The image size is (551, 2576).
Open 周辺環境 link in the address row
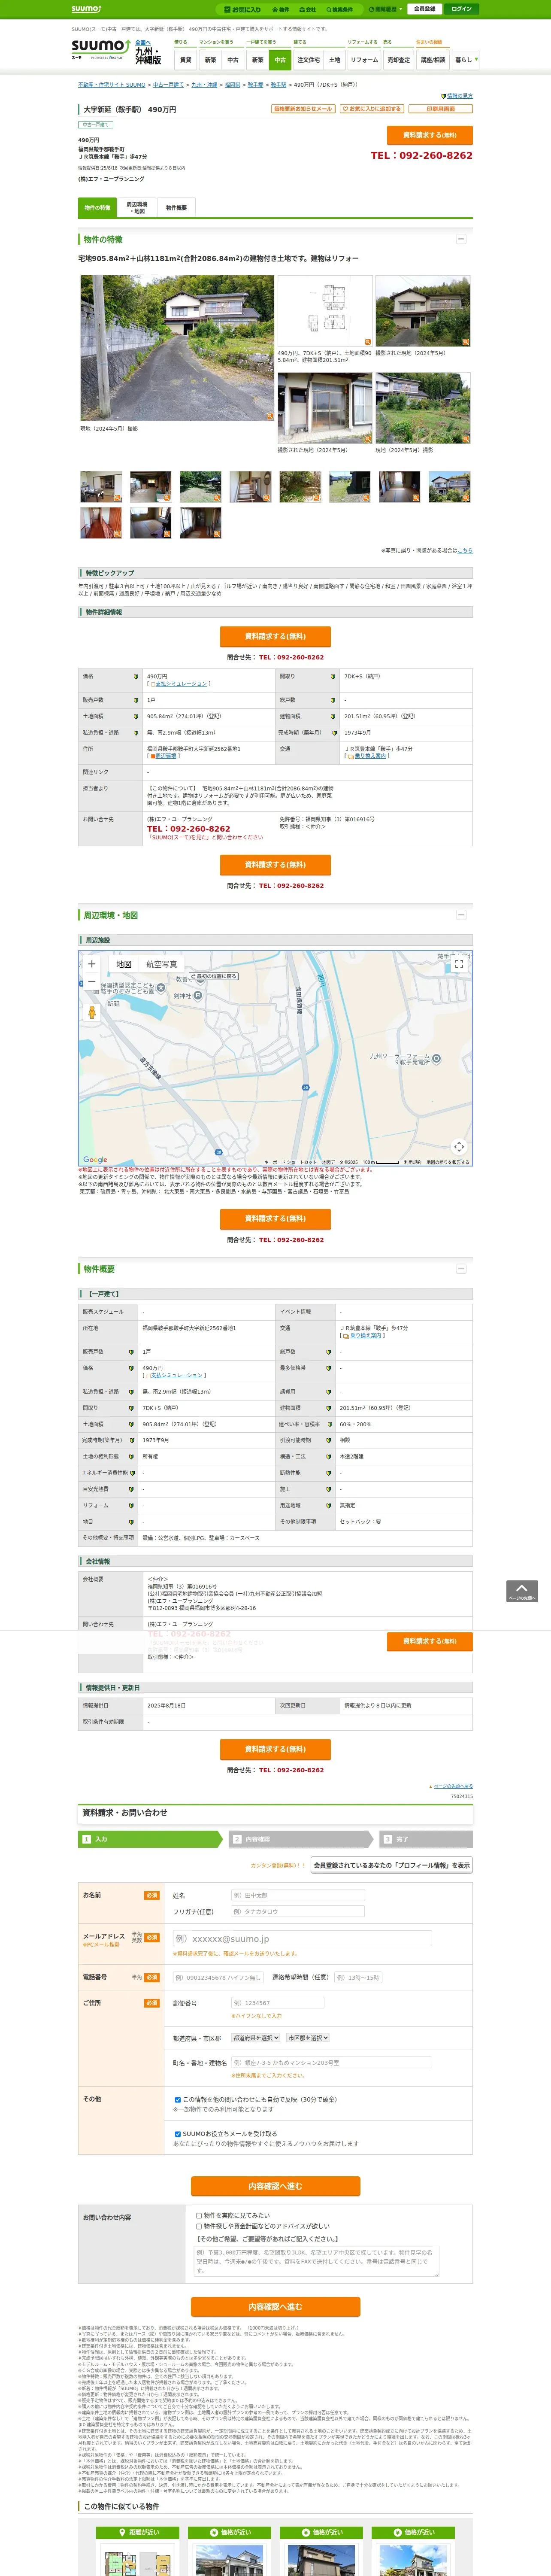coord(165,756)
